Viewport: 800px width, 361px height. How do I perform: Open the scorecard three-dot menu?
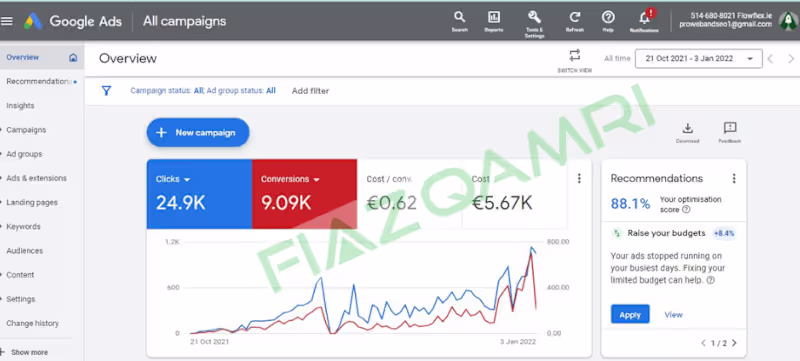(x=579, y=178)
